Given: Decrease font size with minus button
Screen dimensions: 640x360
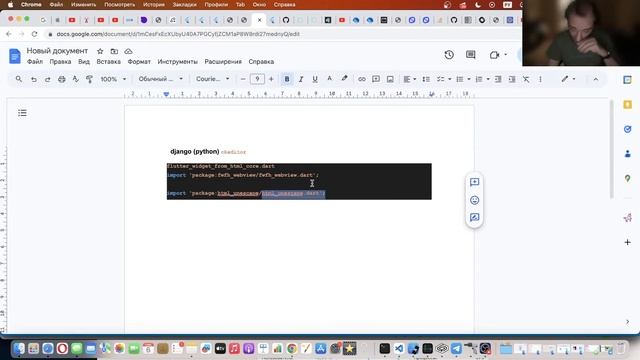Looking at the screenshot, I should click(243, 79).
